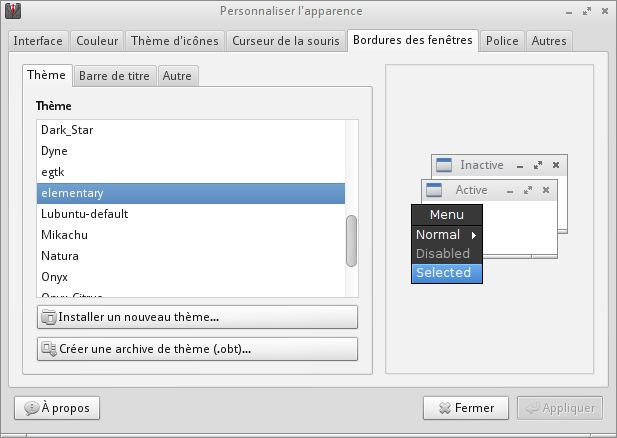The image size is (617, 438).
Task: Click the theme list scrollbar thumb
Action: pyautogui.click(x=351, y=241)
